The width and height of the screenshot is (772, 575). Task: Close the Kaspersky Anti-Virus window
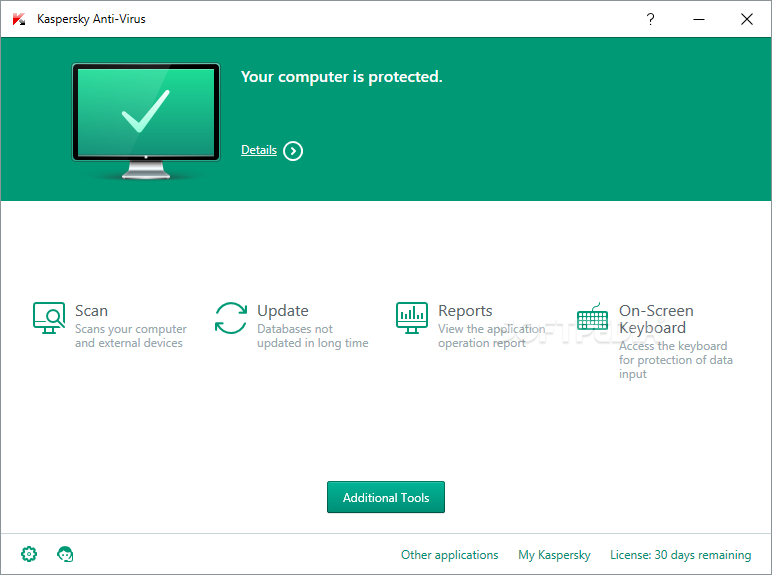[x=747, y=19]
